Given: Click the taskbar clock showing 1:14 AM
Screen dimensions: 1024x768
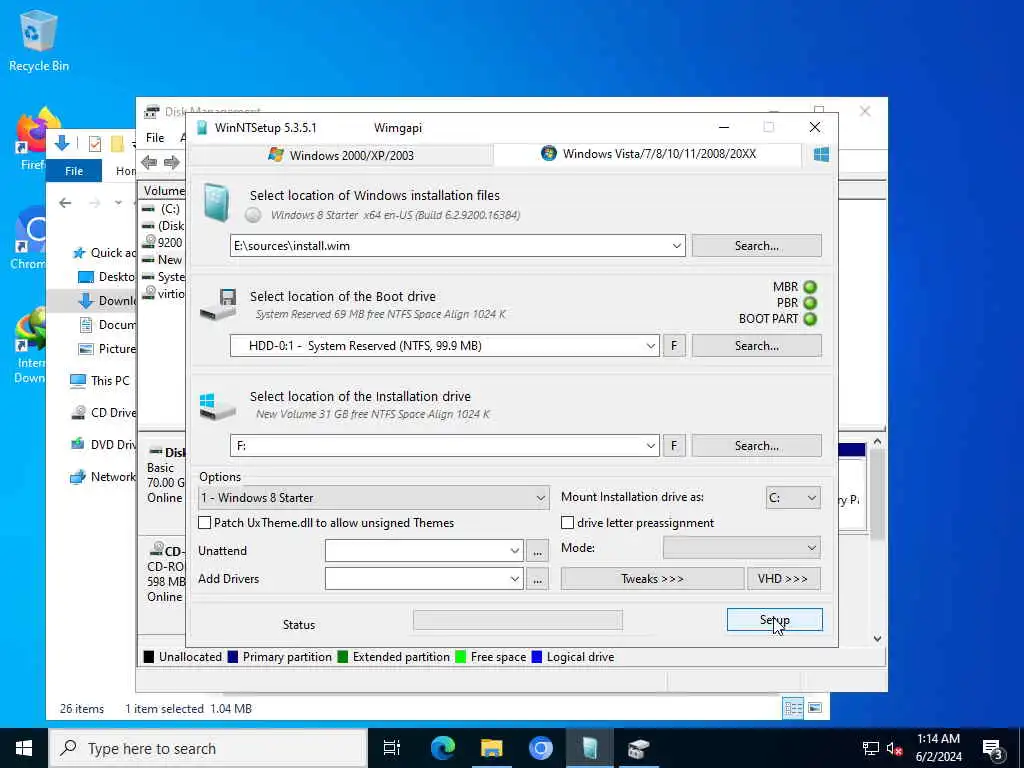Looking at the screenshot, I should click(938, 748).
